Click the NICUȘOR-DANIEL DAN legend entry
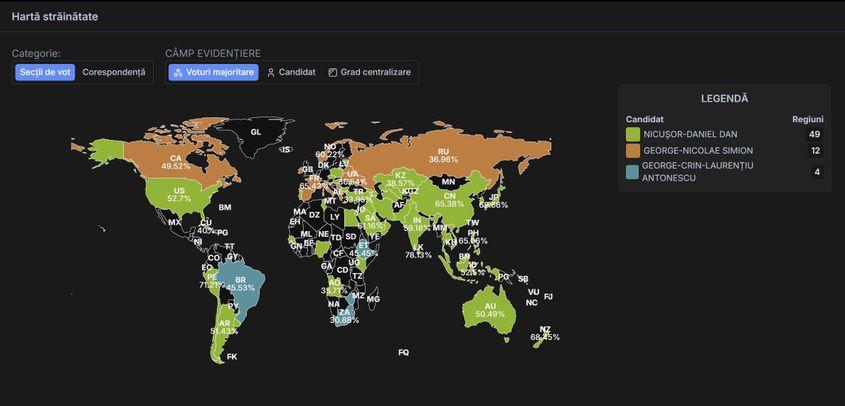This screenshot has height=406, width=845. pyautogui.click(x=688, y=134)
